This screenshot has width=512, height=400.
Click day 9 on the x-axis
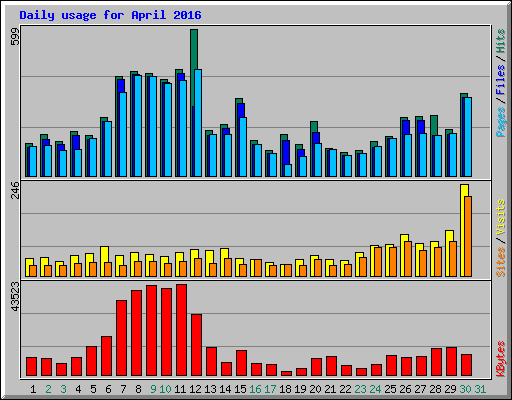click(153, 389)
